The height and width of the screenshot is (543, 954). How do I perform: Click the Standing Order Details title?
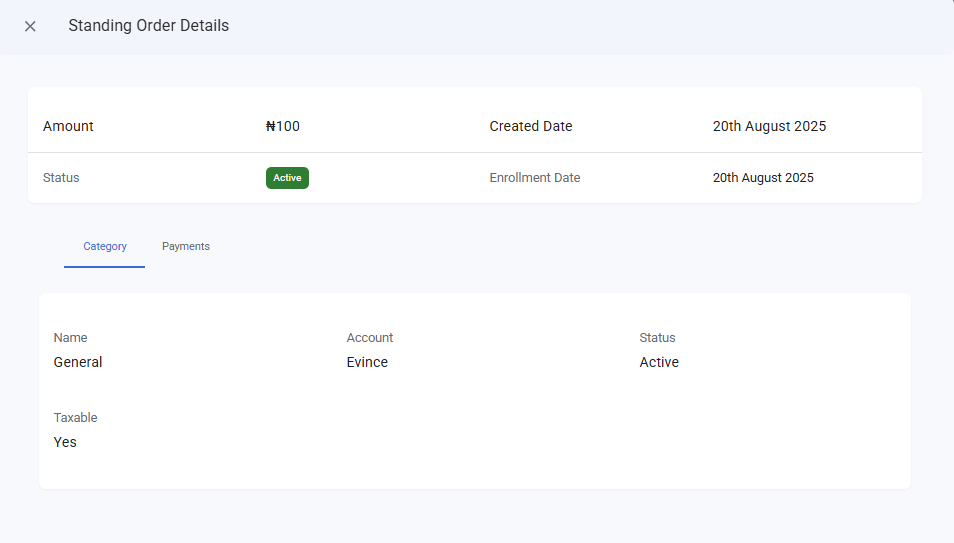coord(148,26)
